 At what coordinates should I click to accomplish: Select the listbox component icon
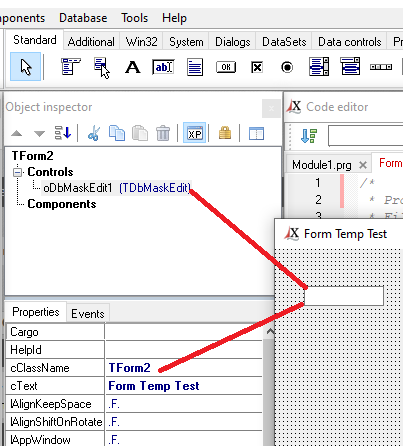click(x=319, y=66)
